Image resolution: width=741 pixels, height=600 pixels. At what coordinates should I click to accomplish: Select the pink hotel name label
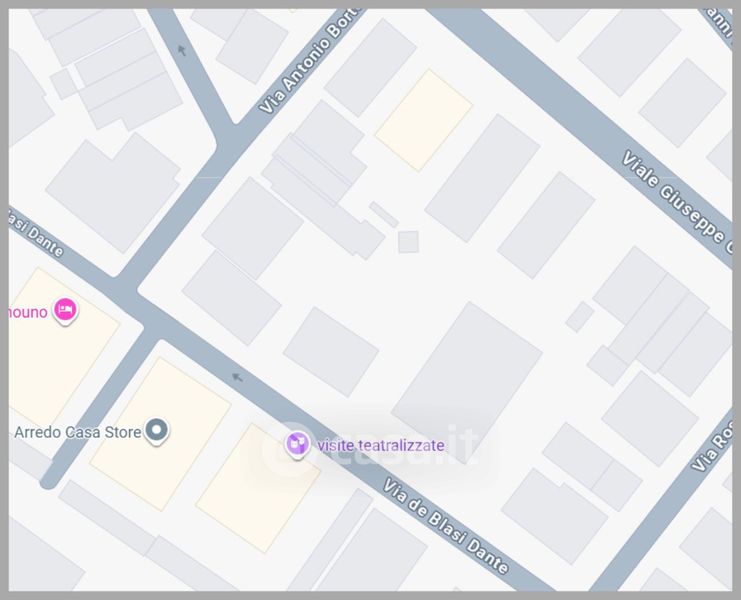(x=28, y=312)
